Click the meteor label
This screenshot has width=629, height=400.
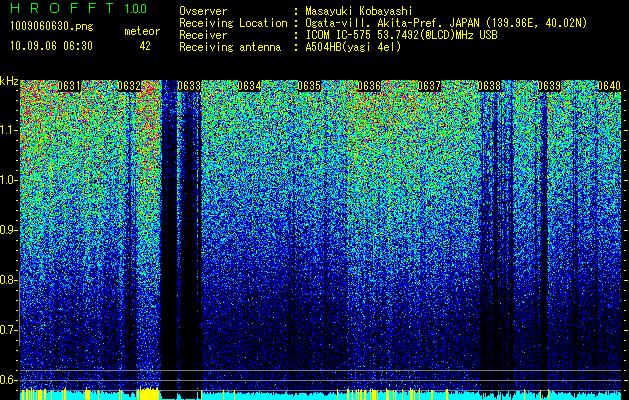142,31
